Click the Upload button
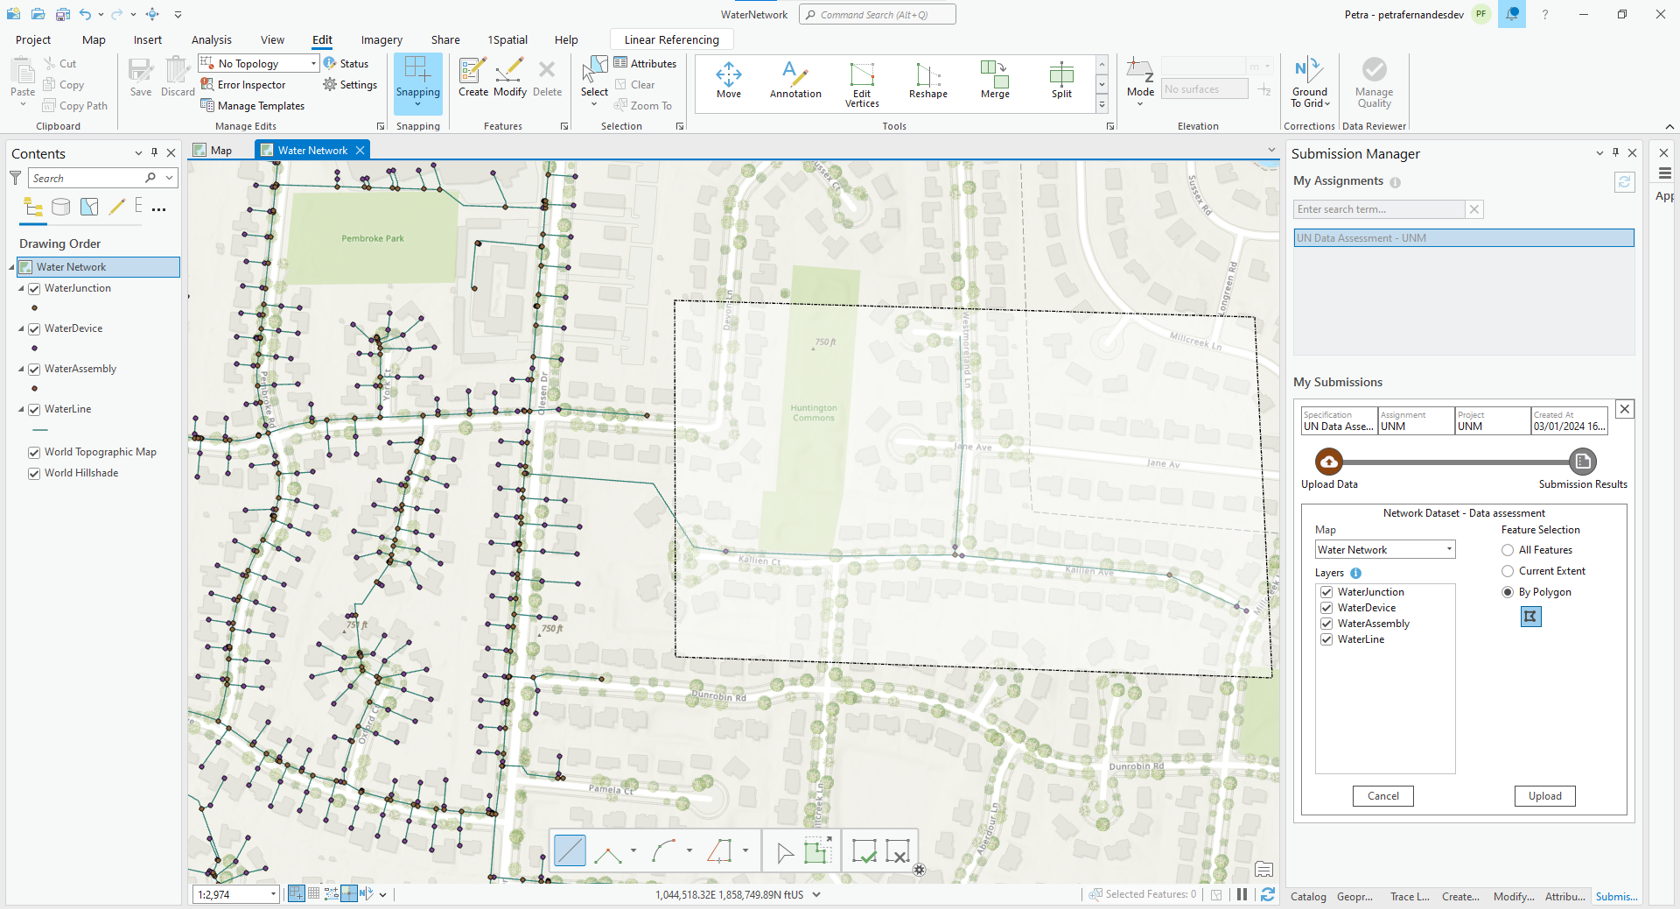 point(1544,796)
